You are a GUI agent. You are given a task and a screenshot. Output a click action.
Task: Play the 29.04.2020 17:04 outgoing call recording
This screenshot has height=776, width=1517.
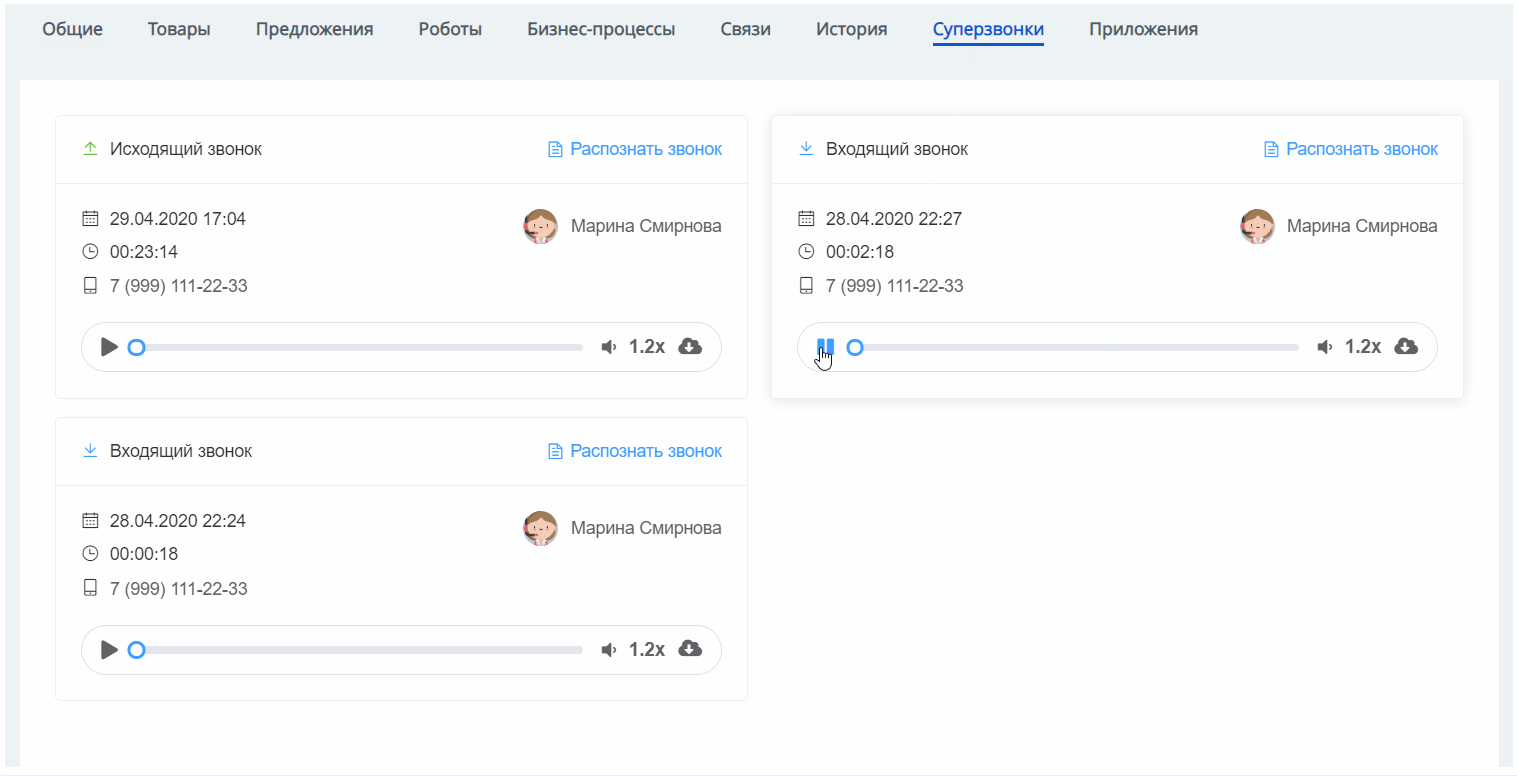click(x=110, y=347)
